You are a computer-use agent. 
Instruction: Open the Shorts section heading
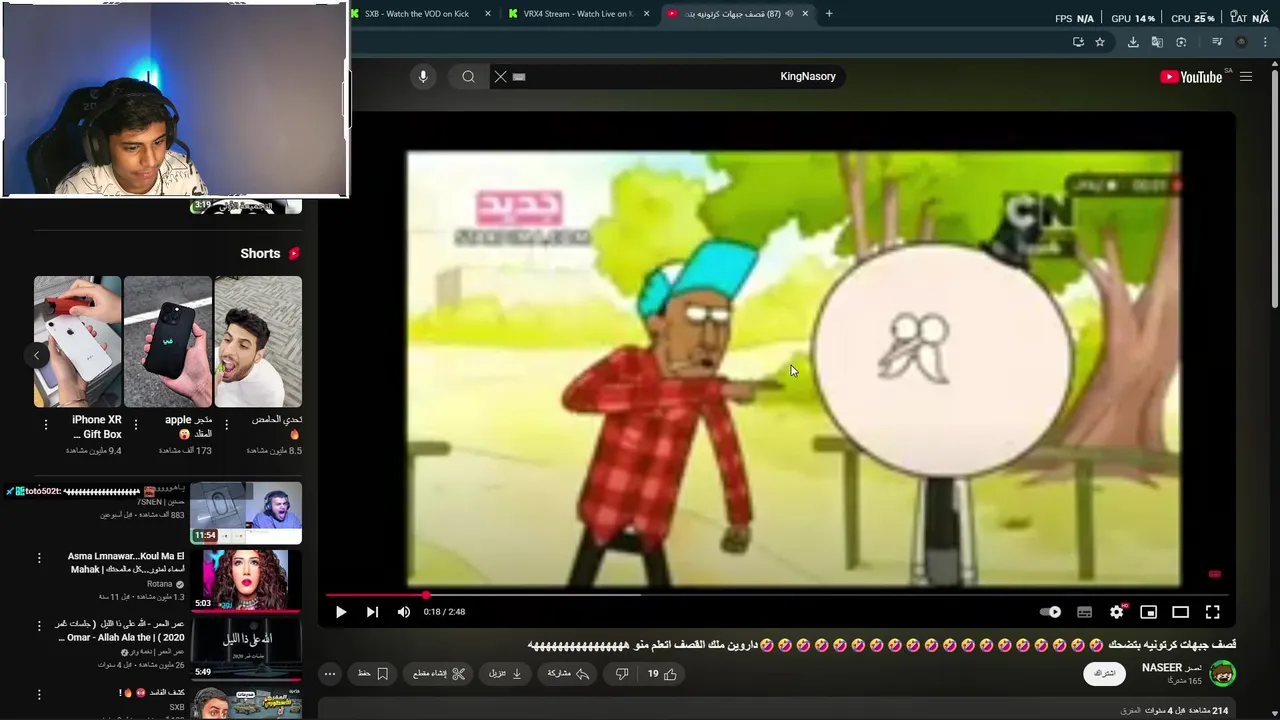click(x=260, y=254)
